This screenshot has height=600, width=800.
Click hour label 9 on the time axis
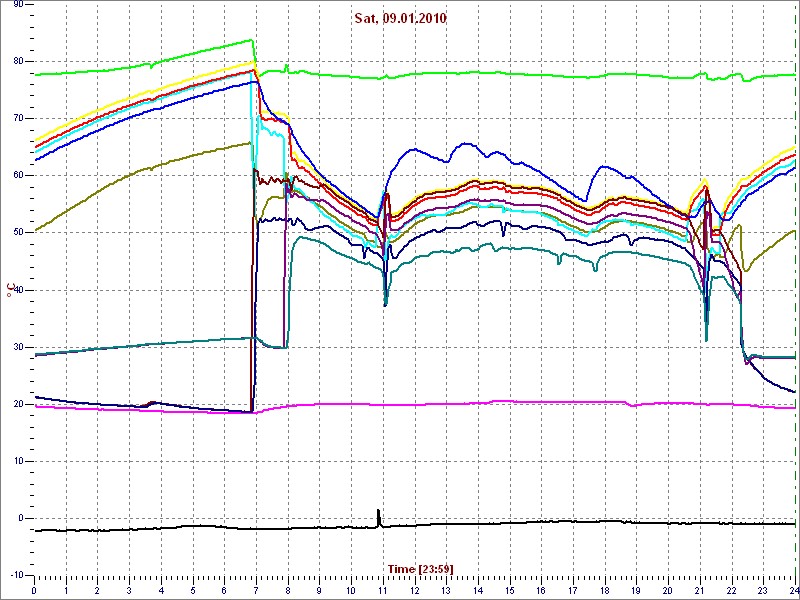(x=319, y=591)
